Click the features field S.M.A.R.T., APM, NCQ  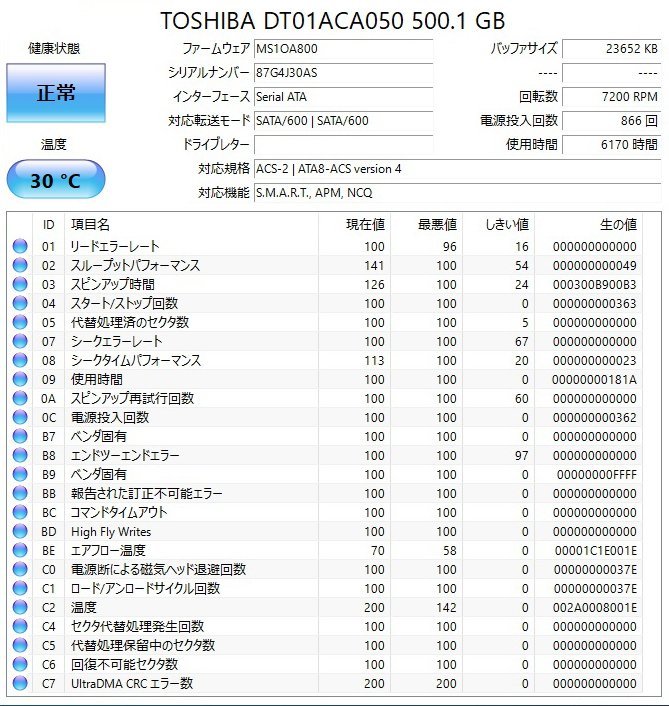457,193
